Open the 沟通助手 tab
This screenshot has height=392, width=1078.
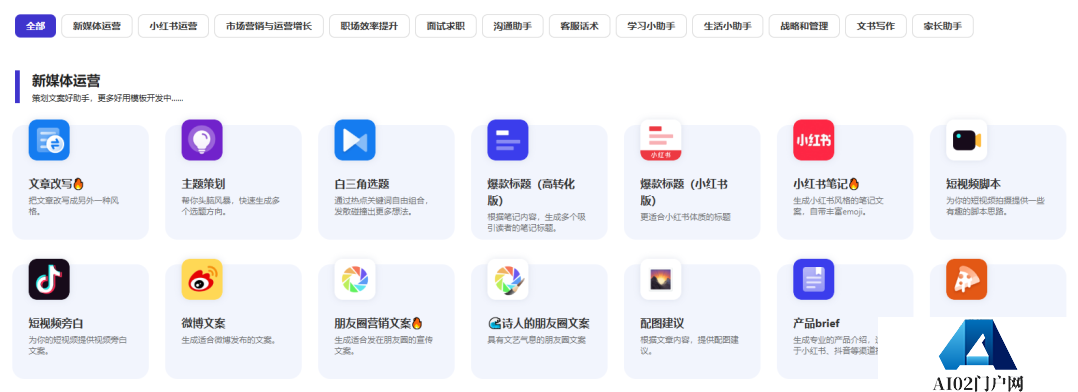coord(512,26)
